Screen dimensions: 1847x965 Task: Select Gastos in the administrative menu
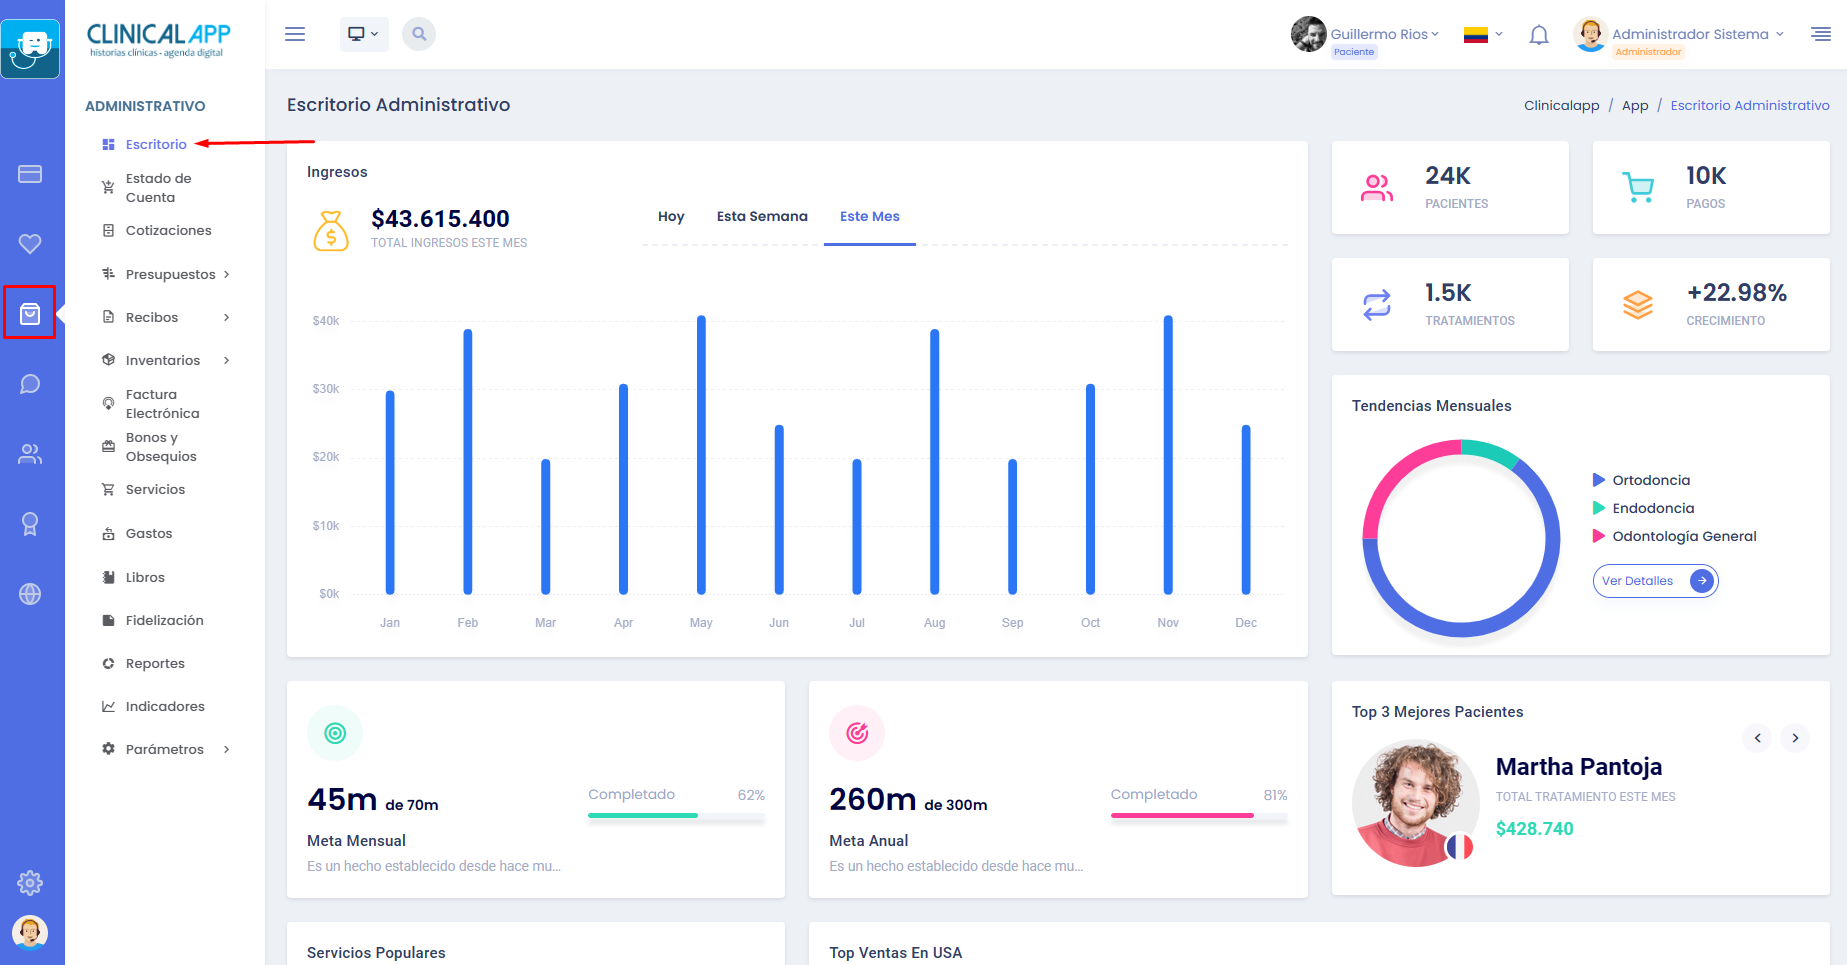149,533
